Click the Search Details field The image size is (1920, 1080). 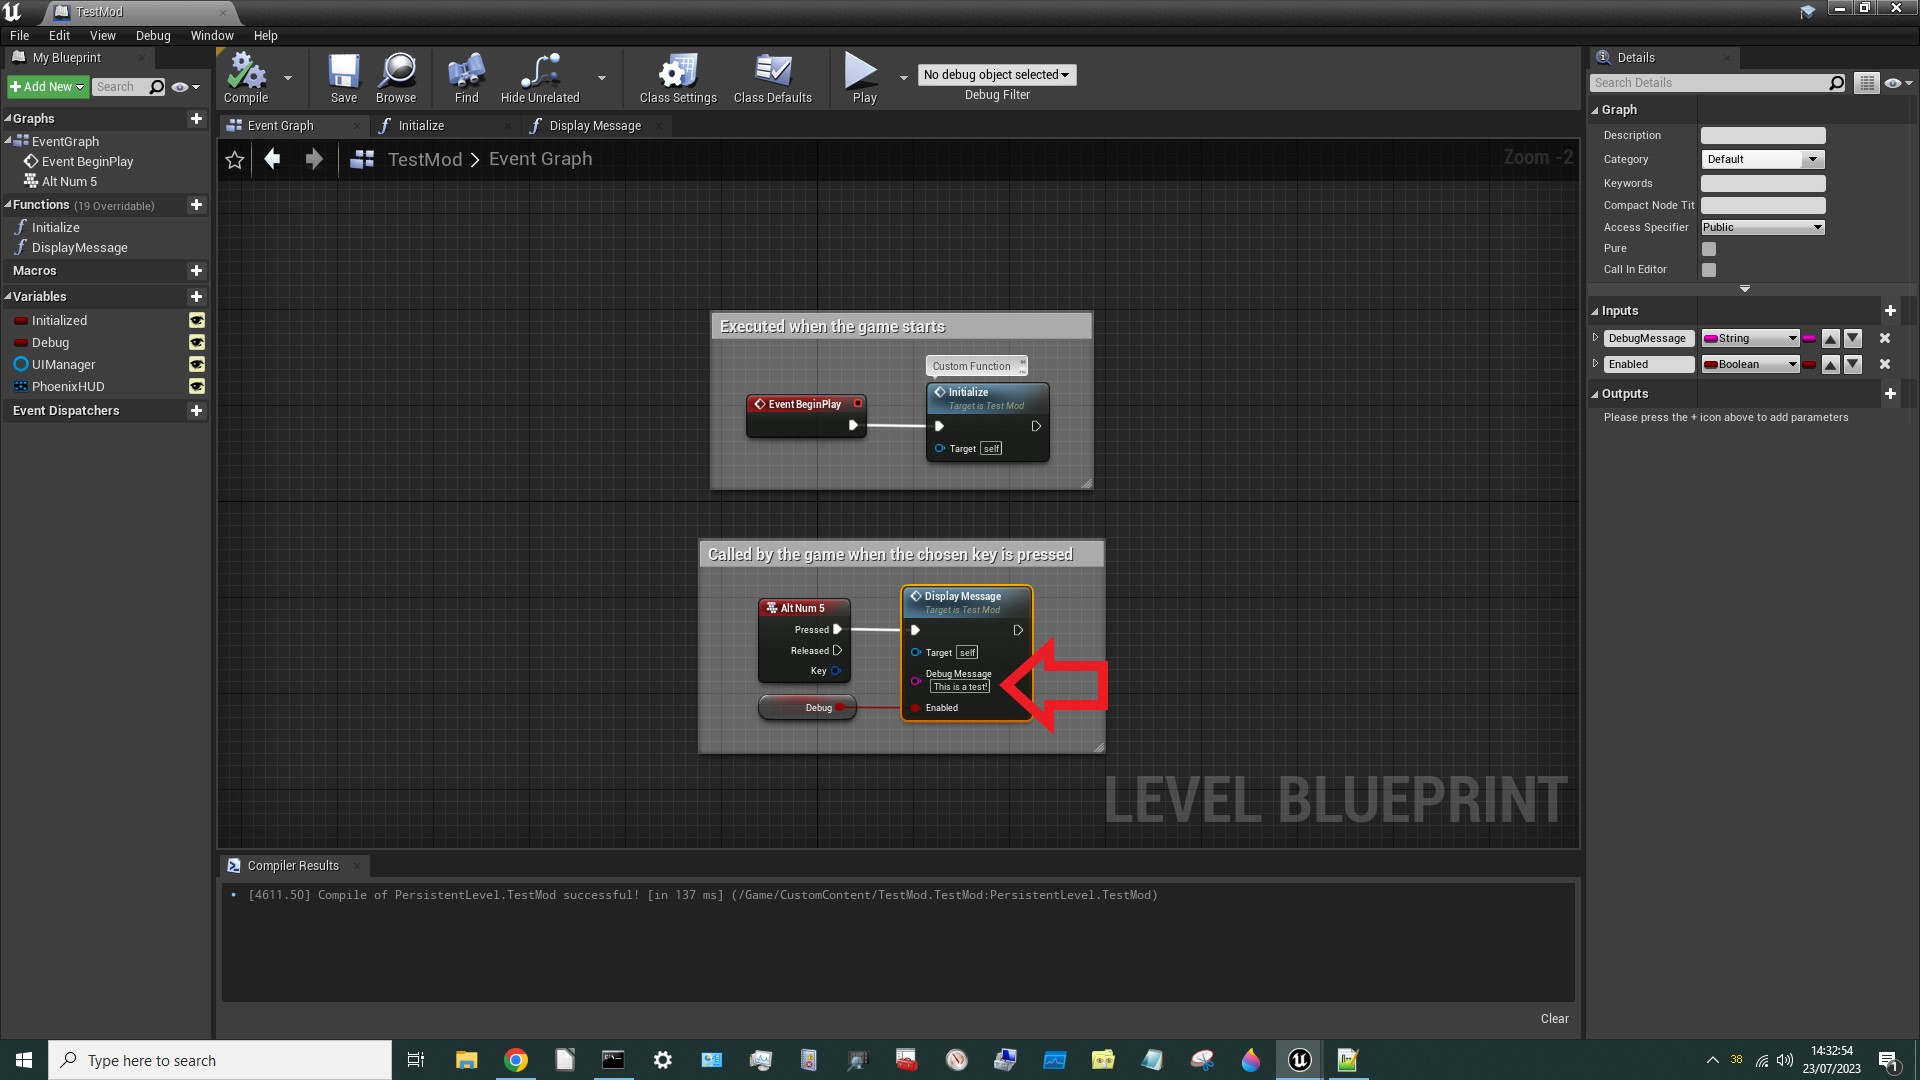[x=1708, y=83]
